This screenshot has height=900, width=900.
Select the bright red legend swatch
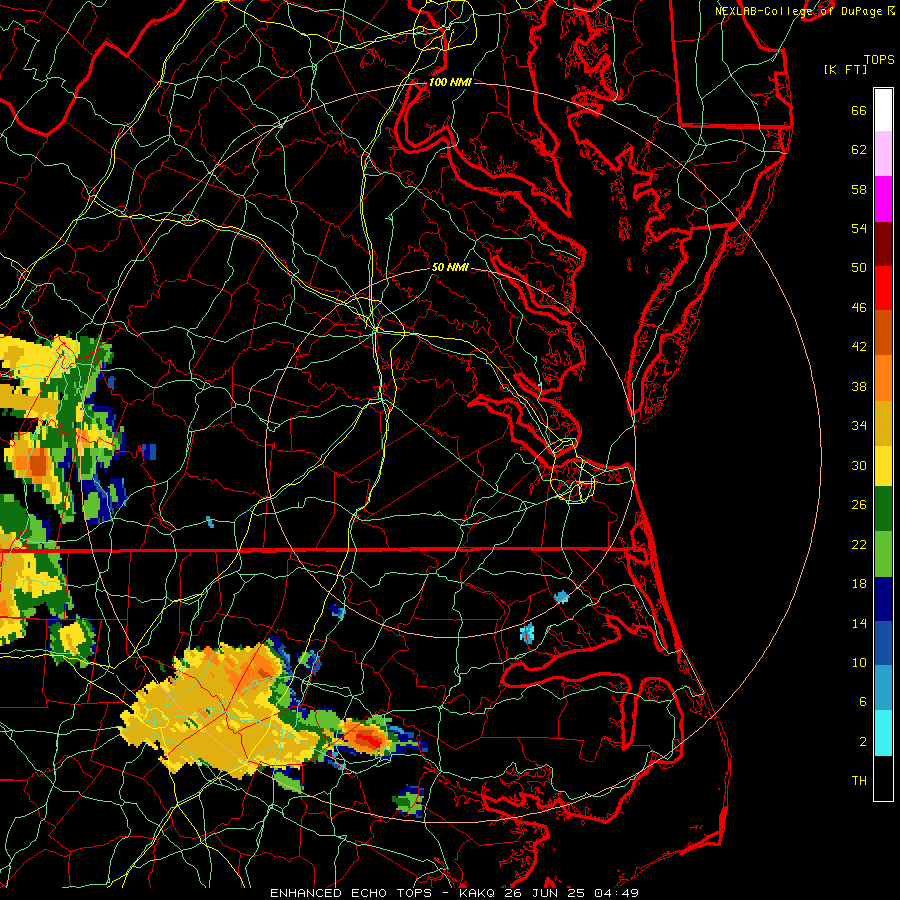pos(883,288)
